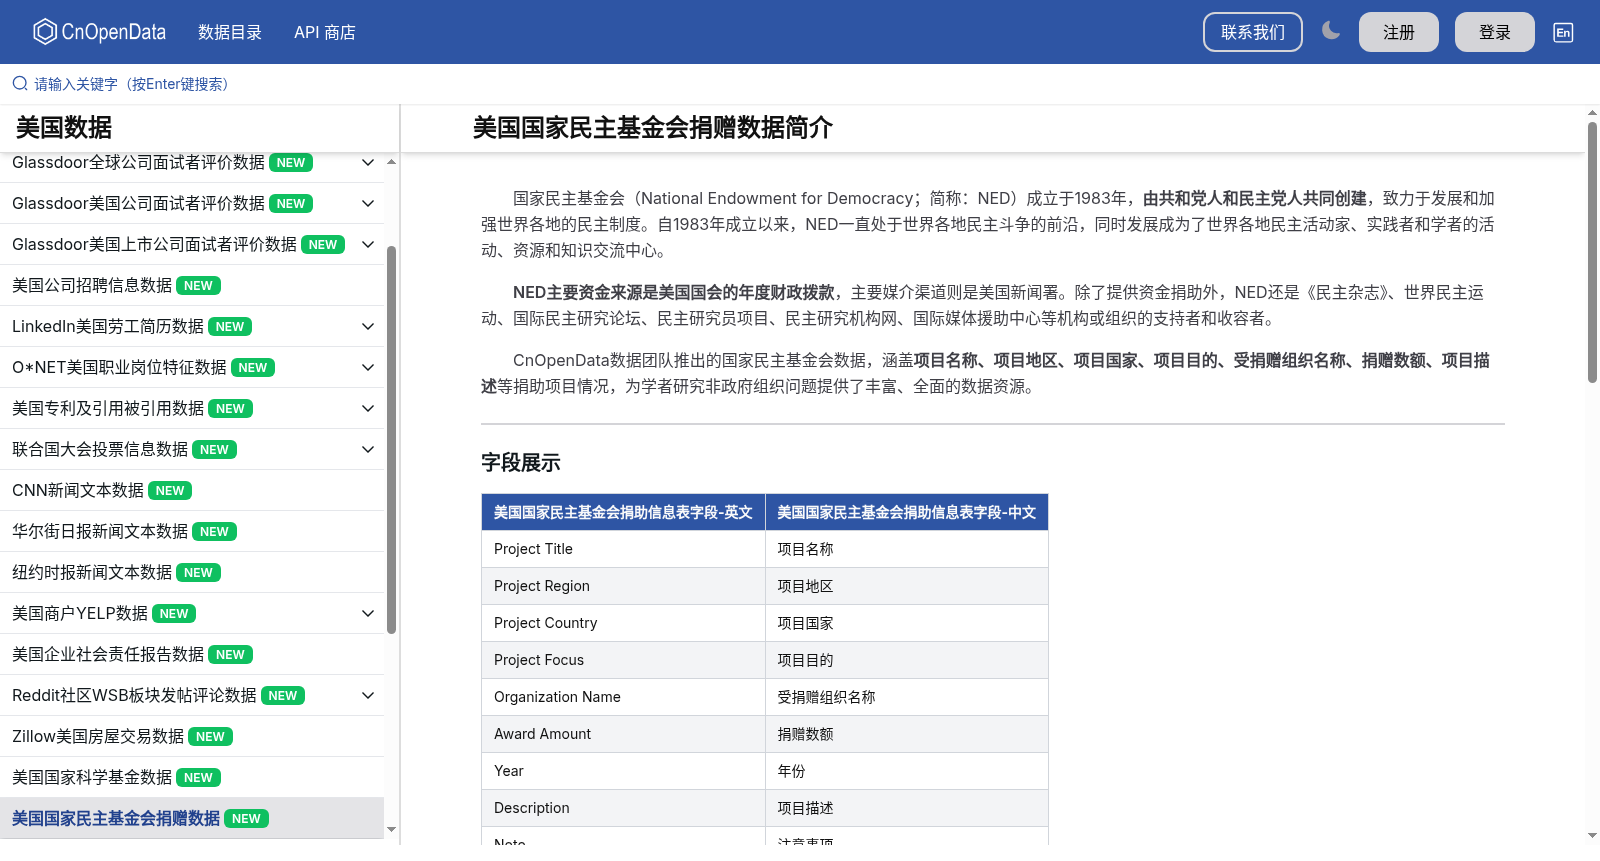Screen dimensions: 1600x861
Task: Click the 联系我们 button
Action: pyautogui.click(x=1253, y=32)
